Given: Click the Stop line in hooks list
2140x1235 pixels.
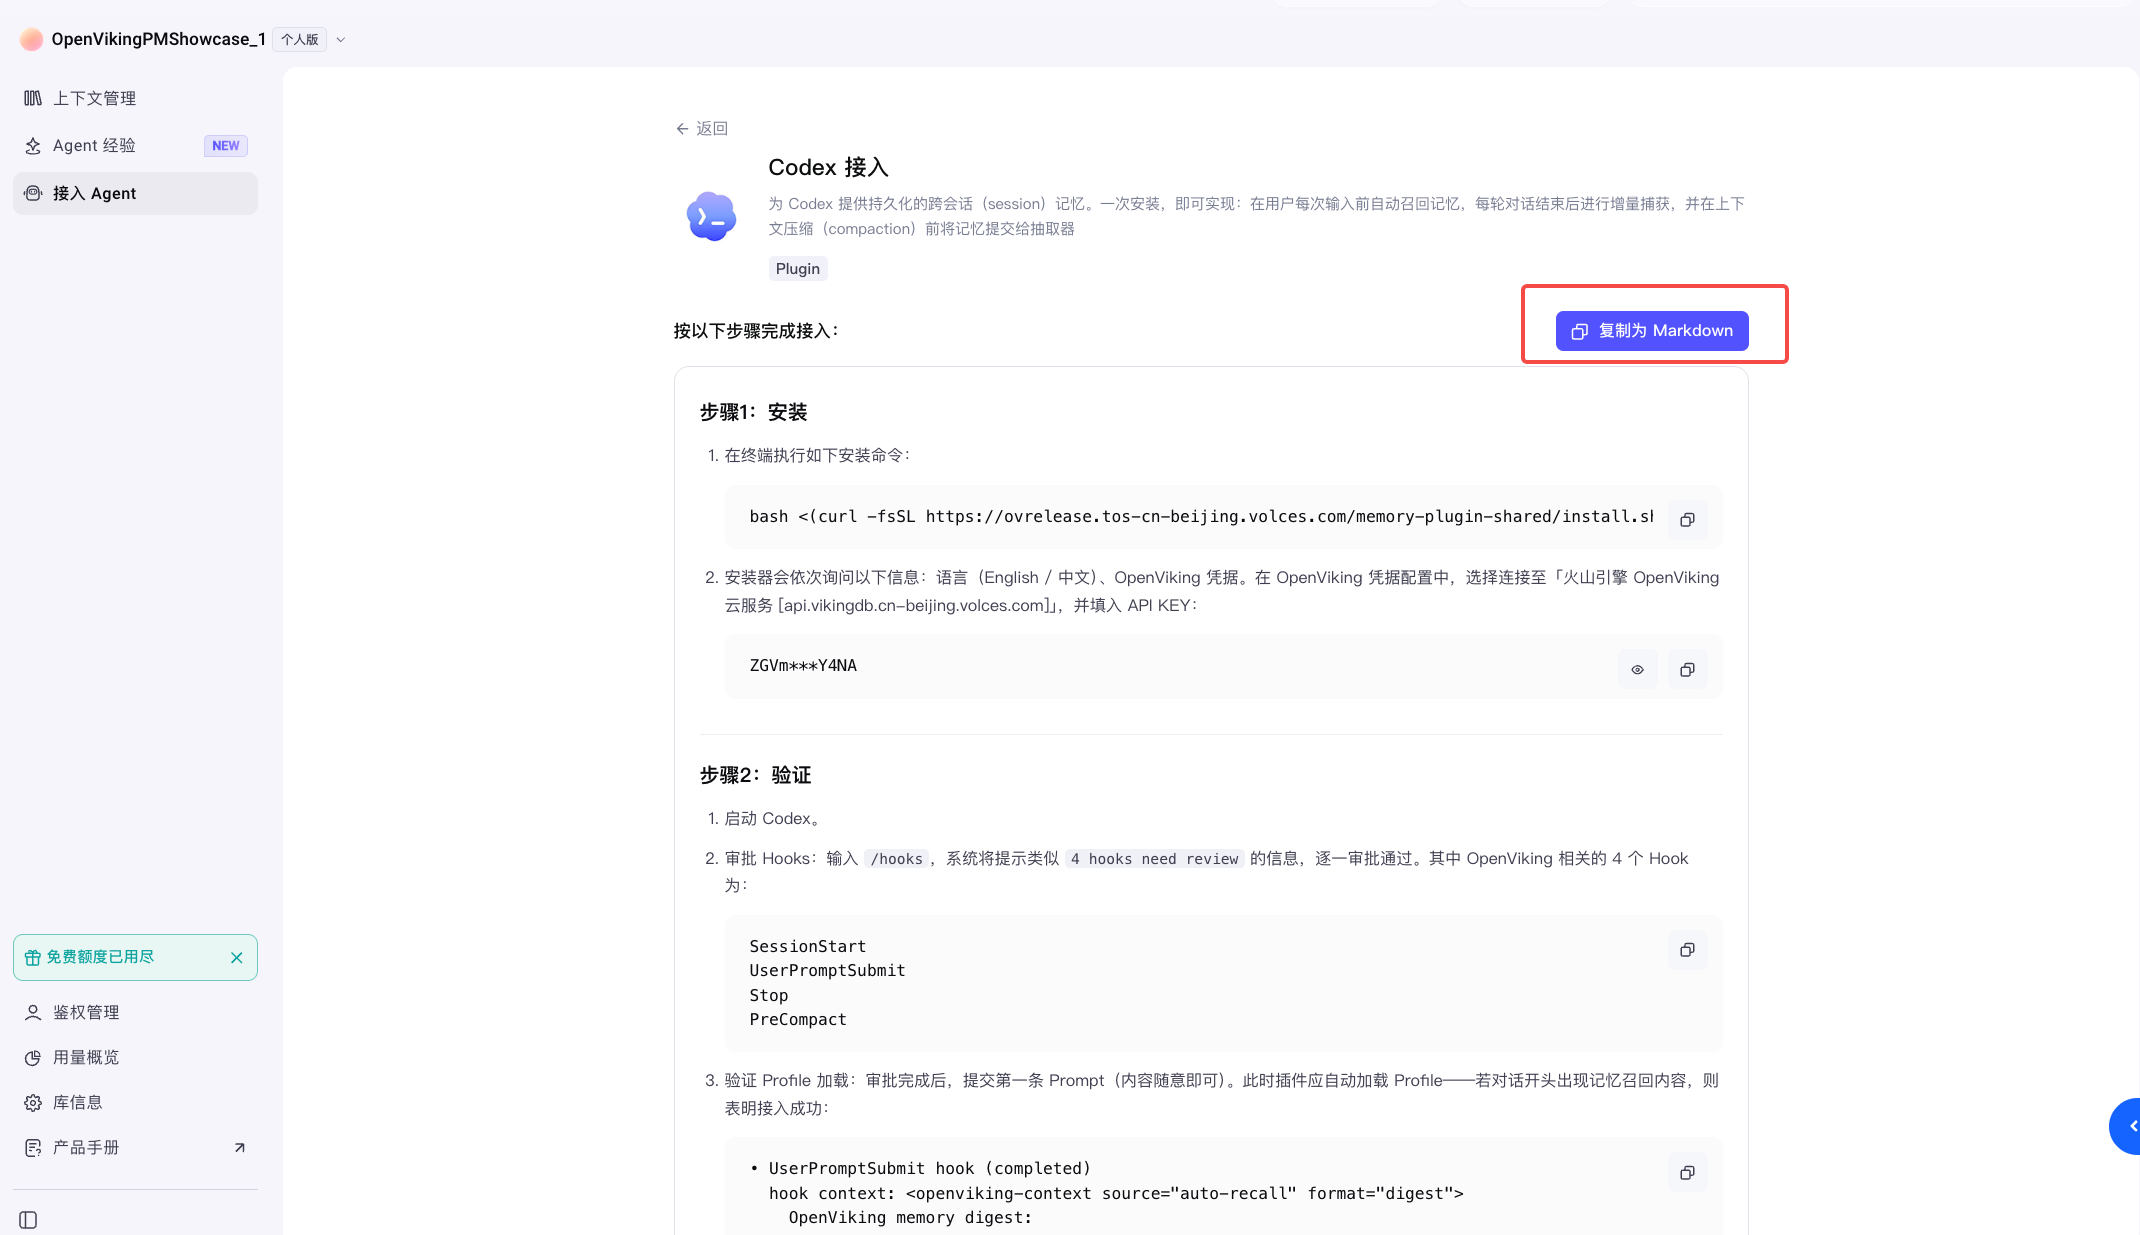Looking at the screenshot, I should coord(769,996).
